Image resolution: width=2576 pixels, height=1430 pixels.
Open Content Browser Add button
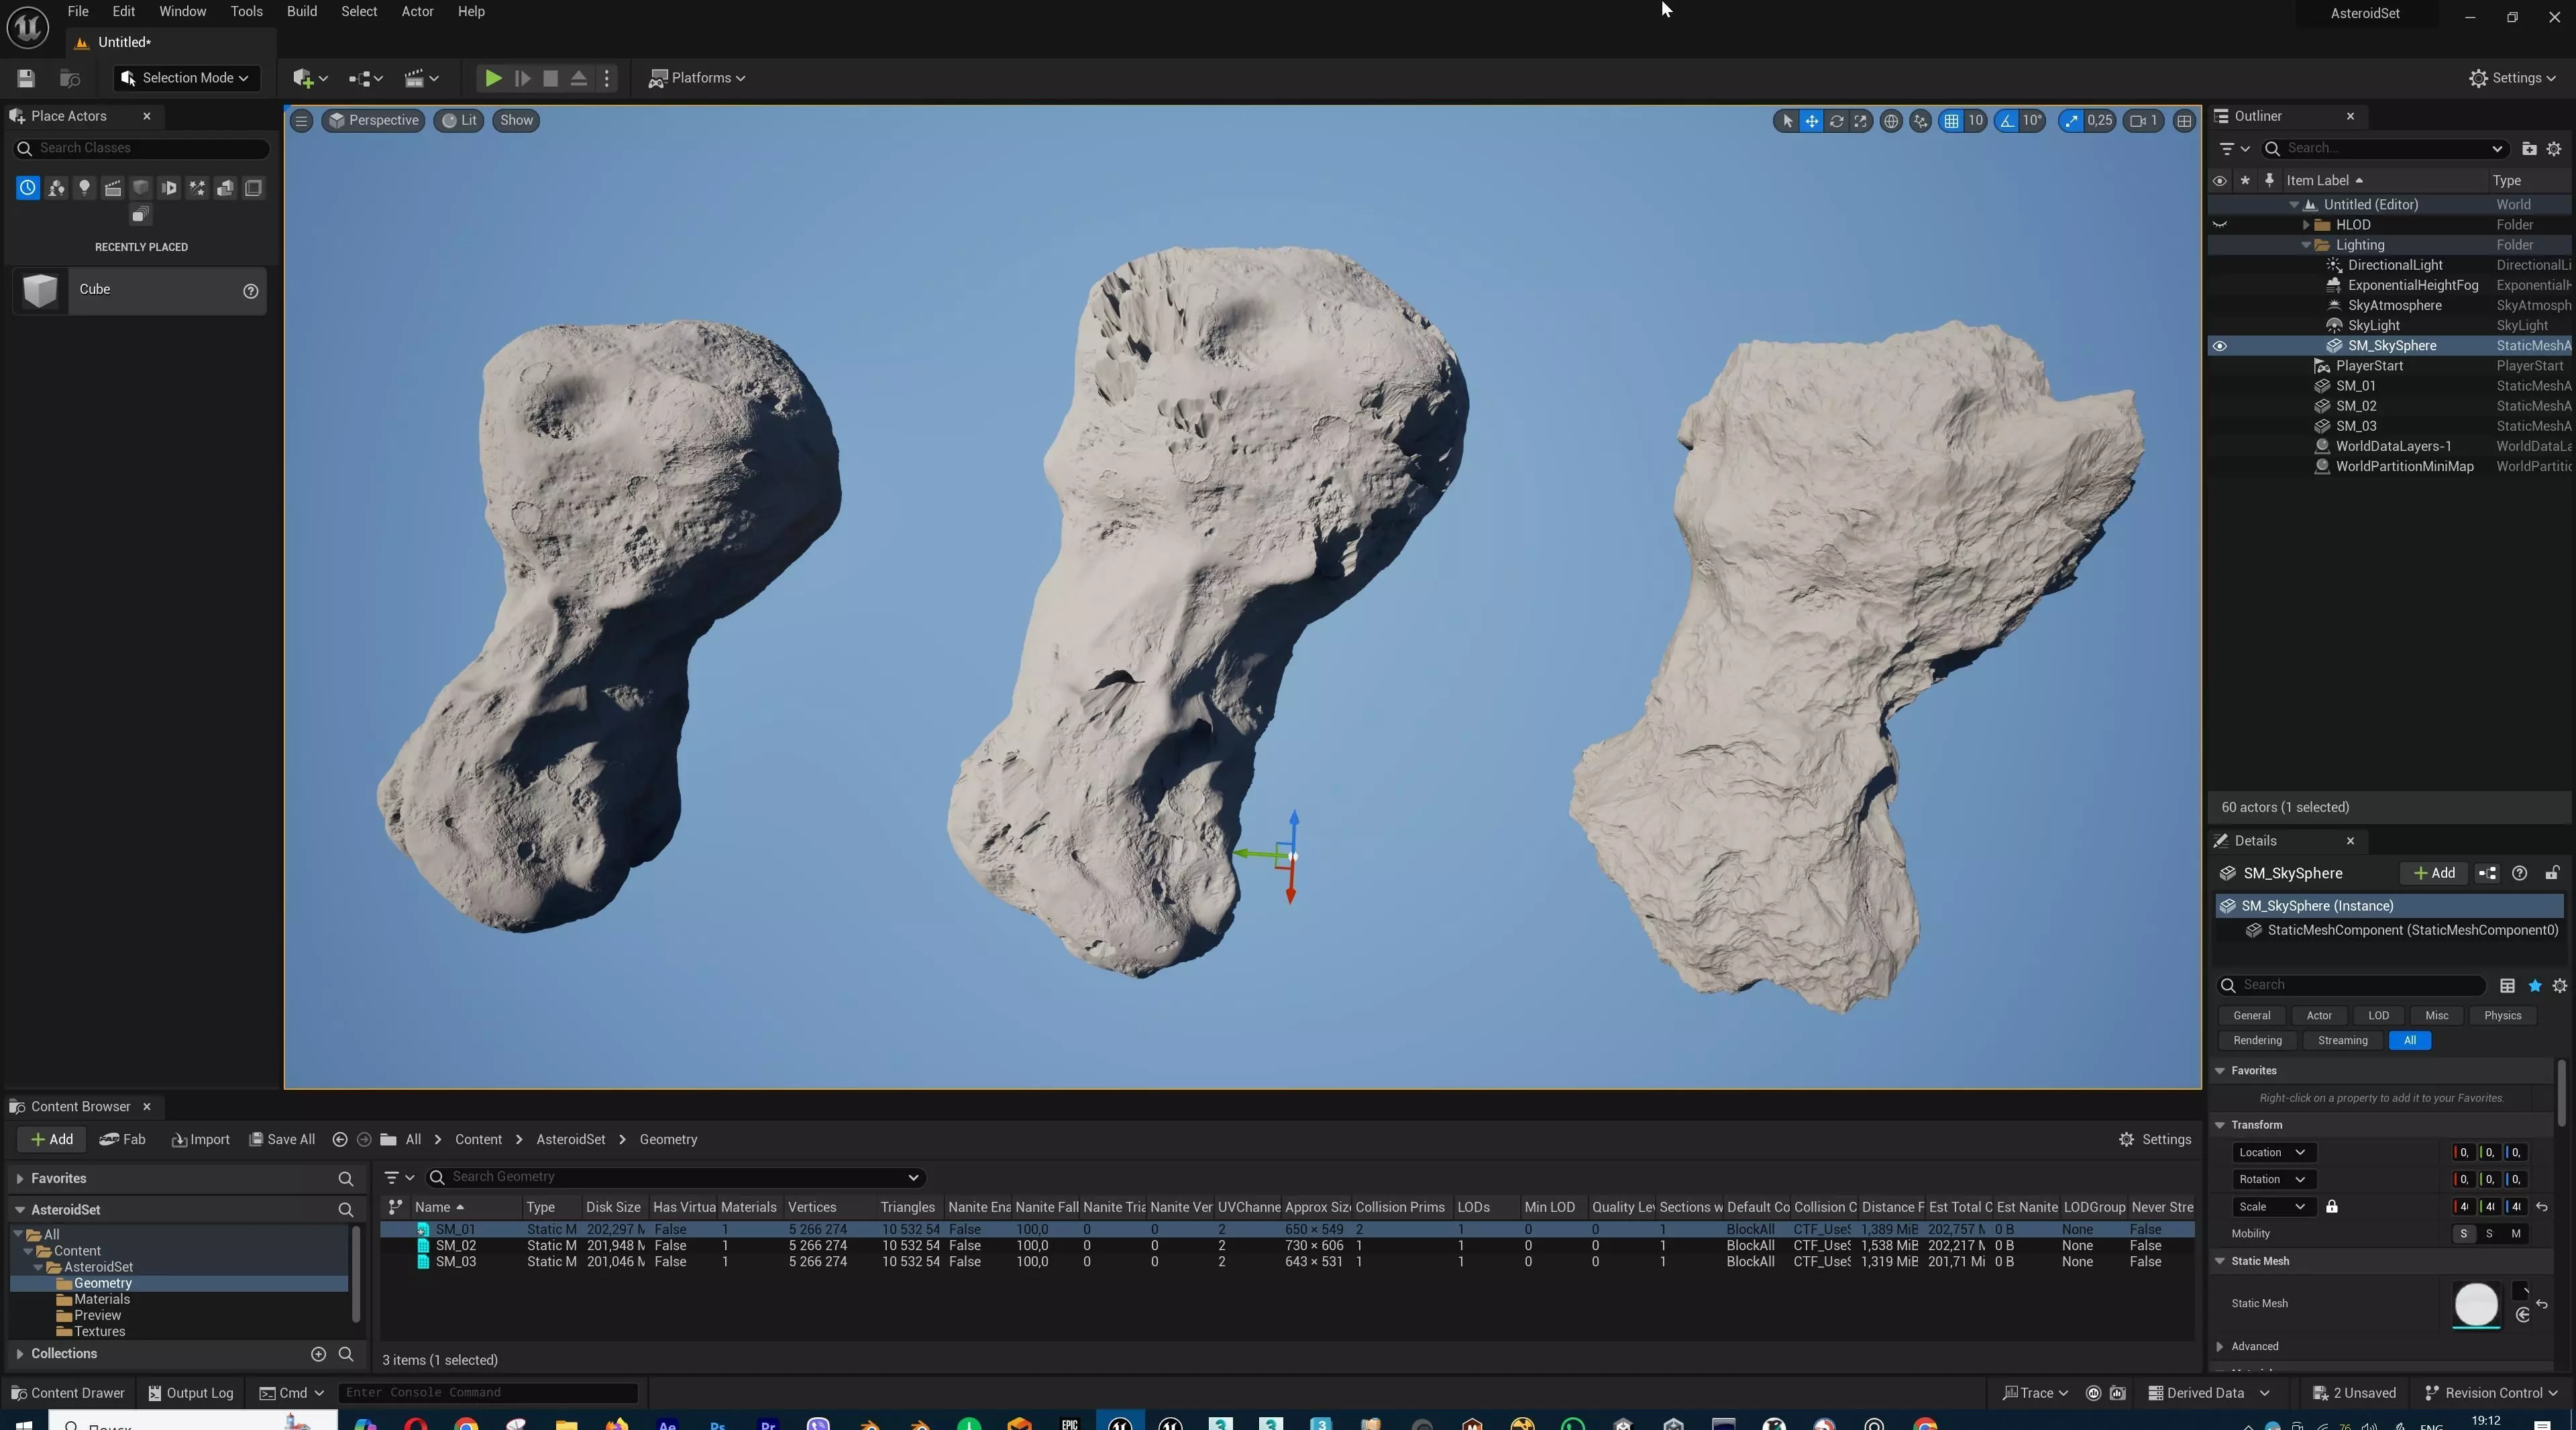pos(51,1140)
